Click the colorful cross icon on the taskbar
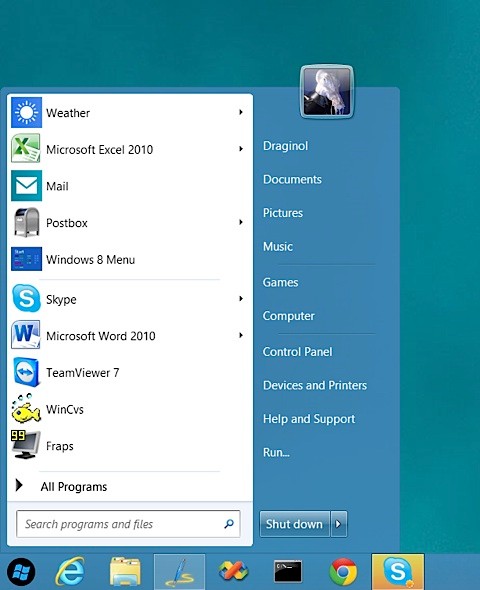480x590 pixels. click(x=233, y=571)
